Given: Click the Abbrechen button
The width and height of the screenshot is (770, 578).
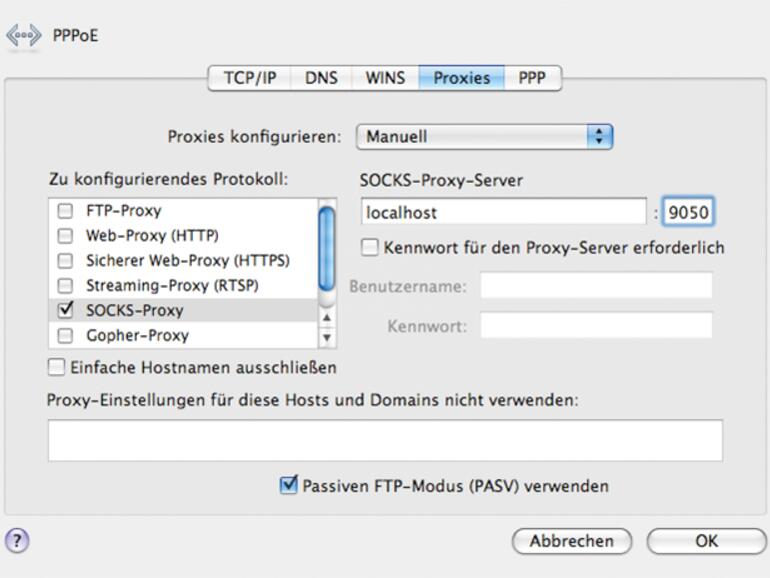Looking at the screenshot, I should (x=571, y=541).
